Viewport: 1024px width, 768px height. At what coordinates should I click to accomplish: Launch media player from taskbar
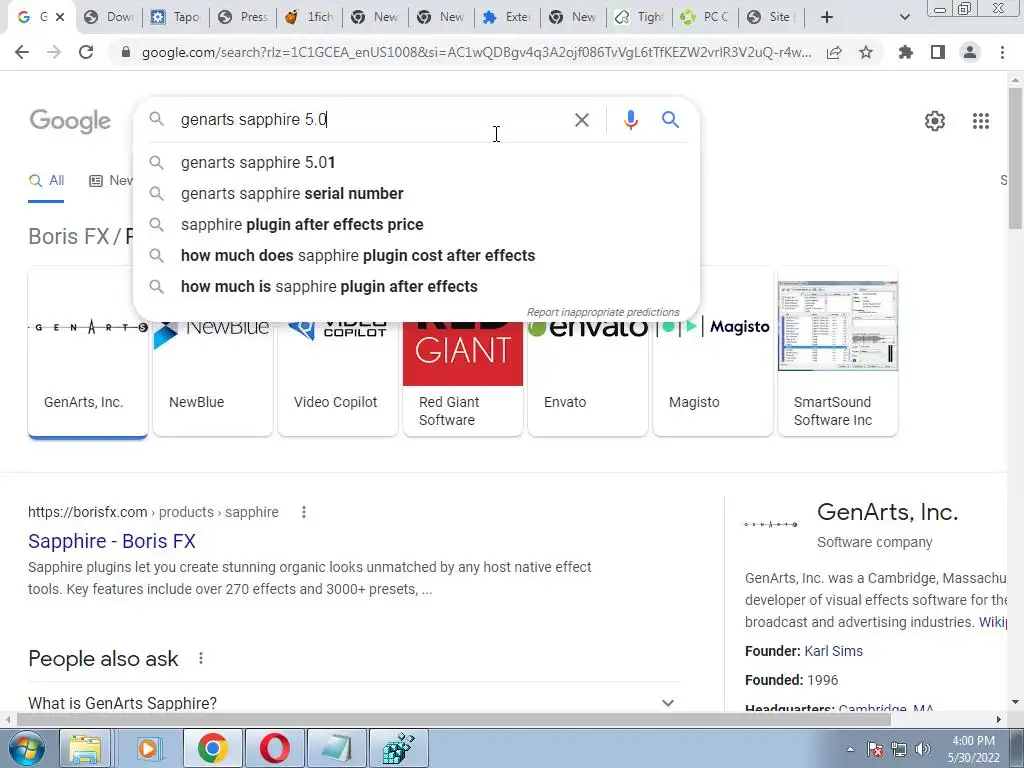point(148,748)
